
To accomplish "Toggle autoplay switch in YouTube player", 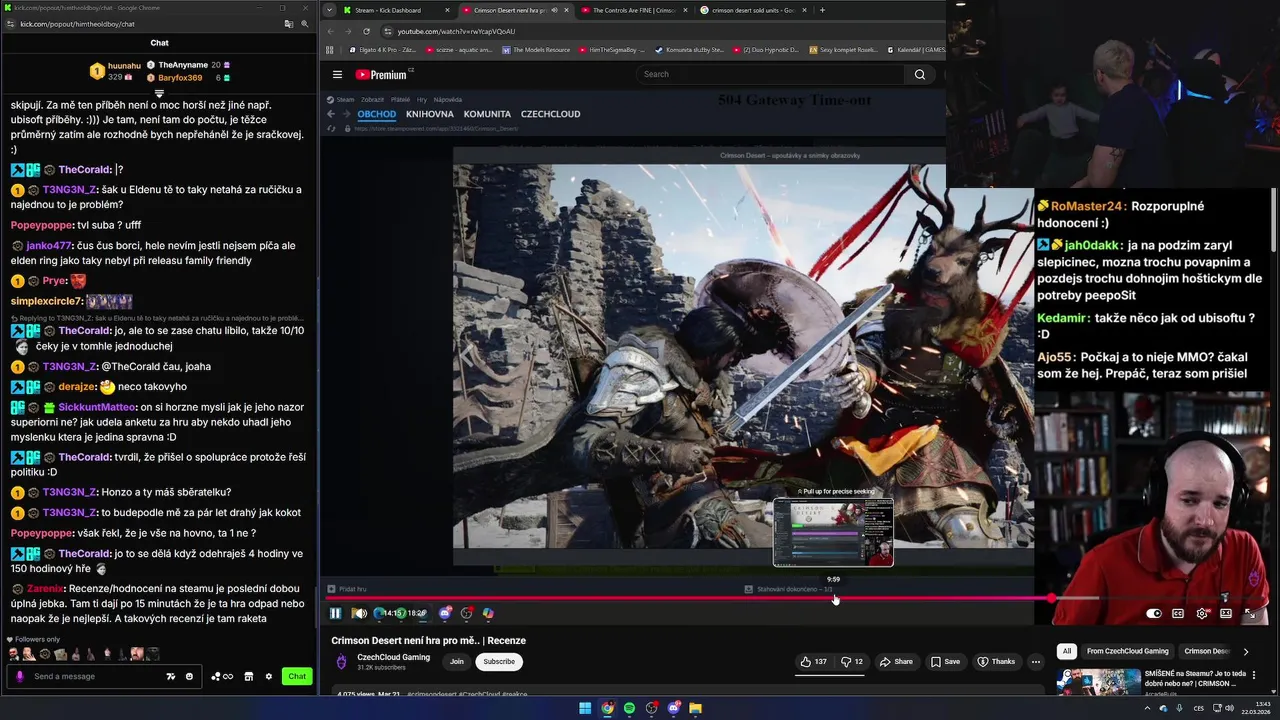I will coord(1154,613).
